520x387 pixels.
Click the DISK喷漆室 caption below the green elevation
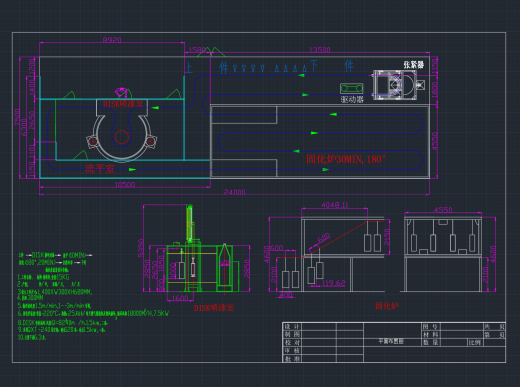[214, 308]
